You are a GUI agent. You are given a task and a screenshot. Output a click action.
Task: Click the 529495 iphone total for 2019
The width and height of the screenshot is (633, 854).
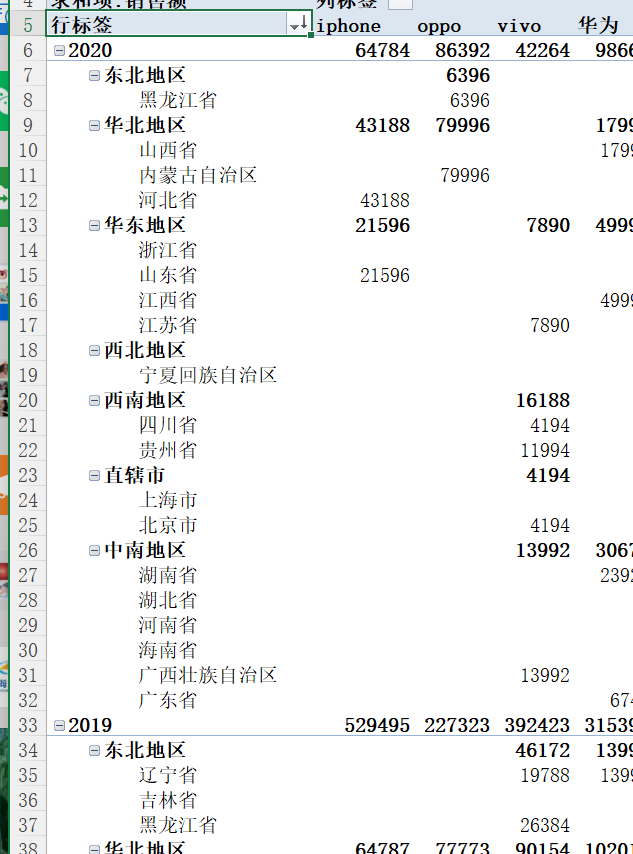coord(377,725)
